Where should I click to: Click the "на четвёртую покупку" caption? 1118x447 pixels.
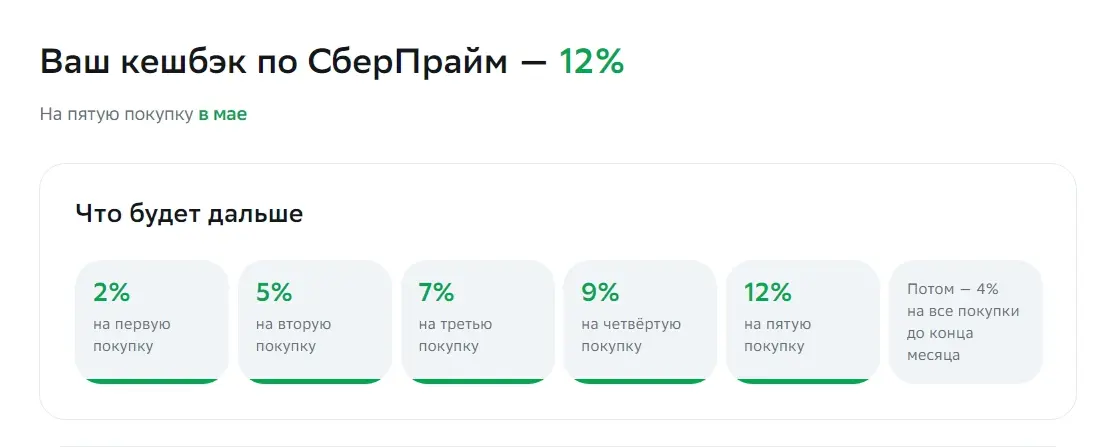631,335
